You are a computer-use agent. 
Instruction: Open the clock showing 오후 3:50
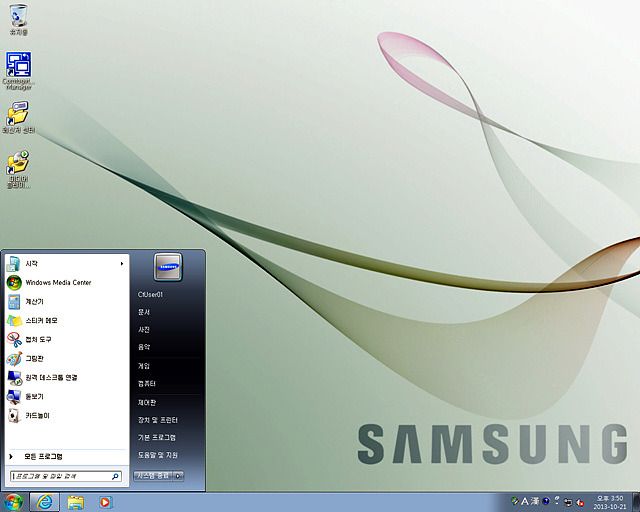pos(610,502)
